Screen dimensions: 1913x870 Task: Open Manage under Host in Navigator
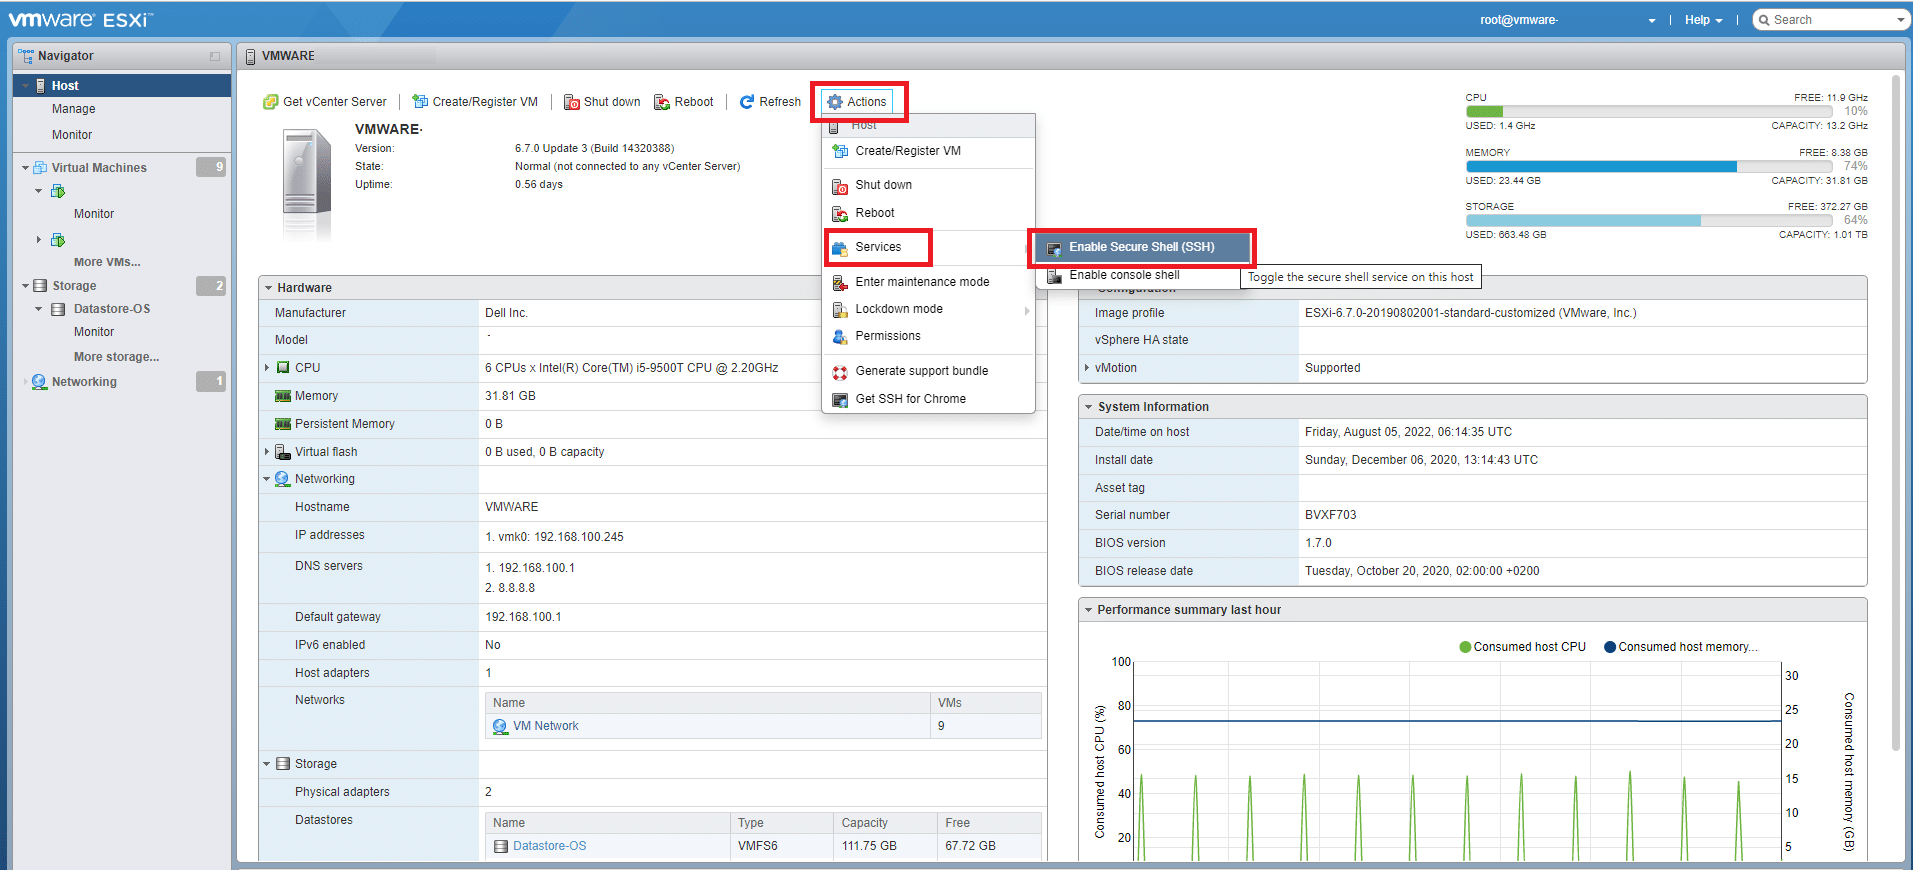tap(74, 109)
